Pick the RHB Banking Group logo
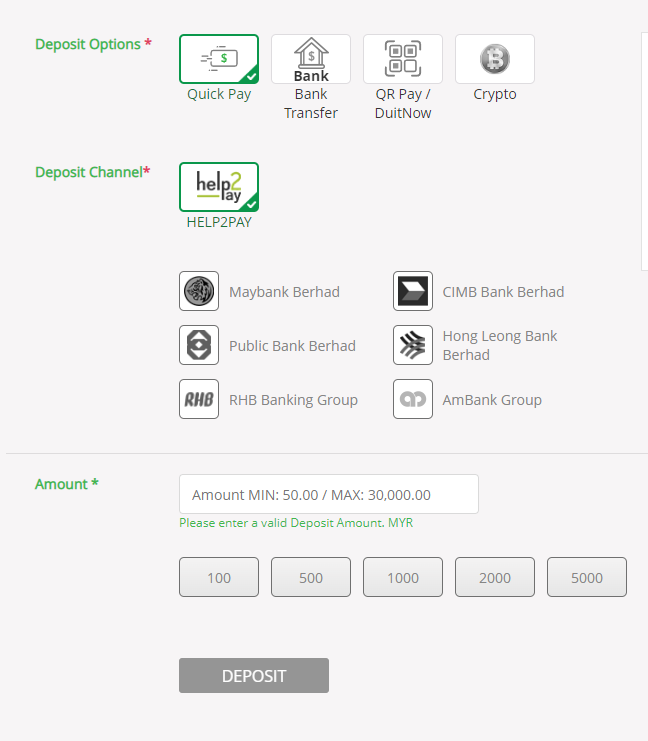The image size is (648, 741). coord(199,399)
